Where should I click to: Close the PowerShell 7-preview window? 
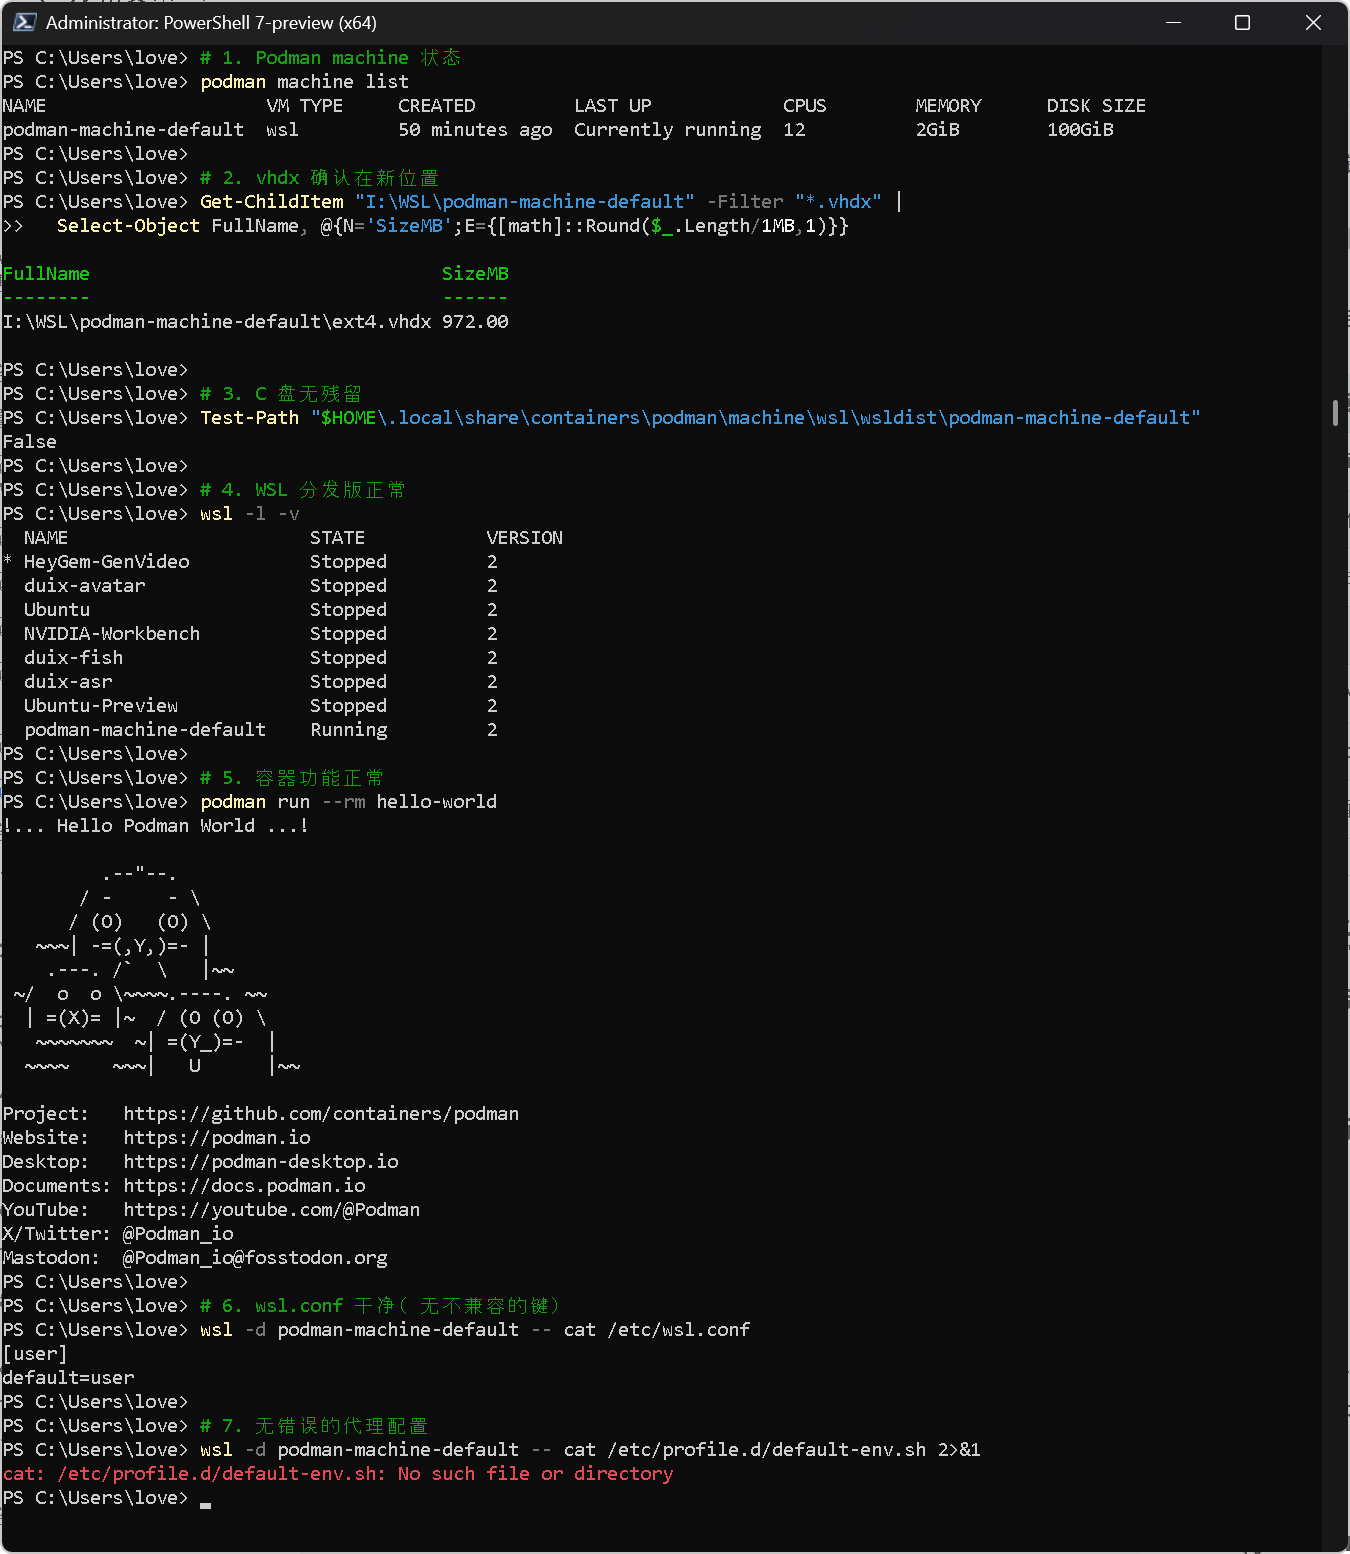(1313, 22)
